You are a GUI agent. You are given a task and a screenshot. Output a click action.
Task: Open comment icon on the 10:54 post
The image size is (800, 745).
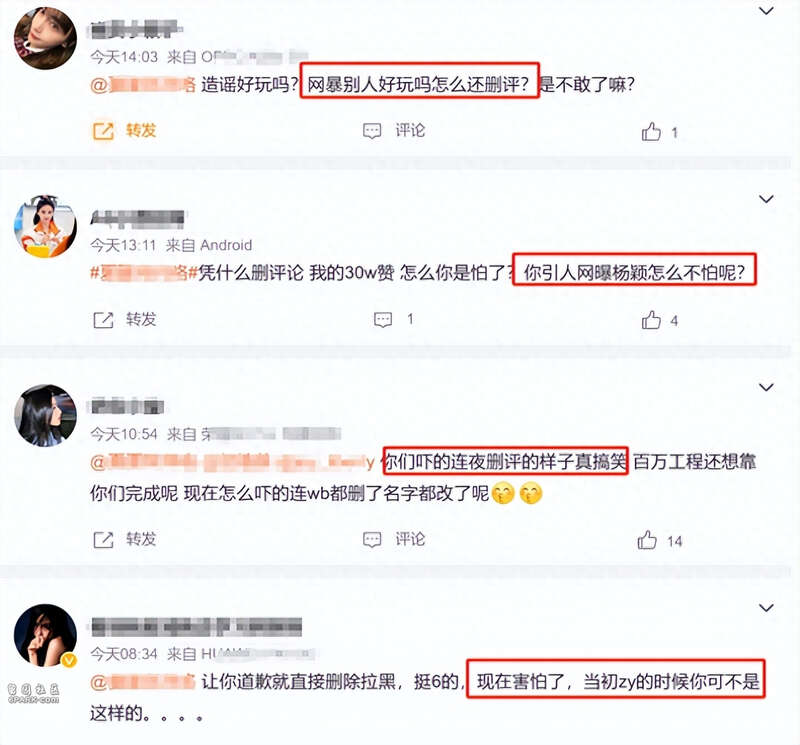click(372, 539)
